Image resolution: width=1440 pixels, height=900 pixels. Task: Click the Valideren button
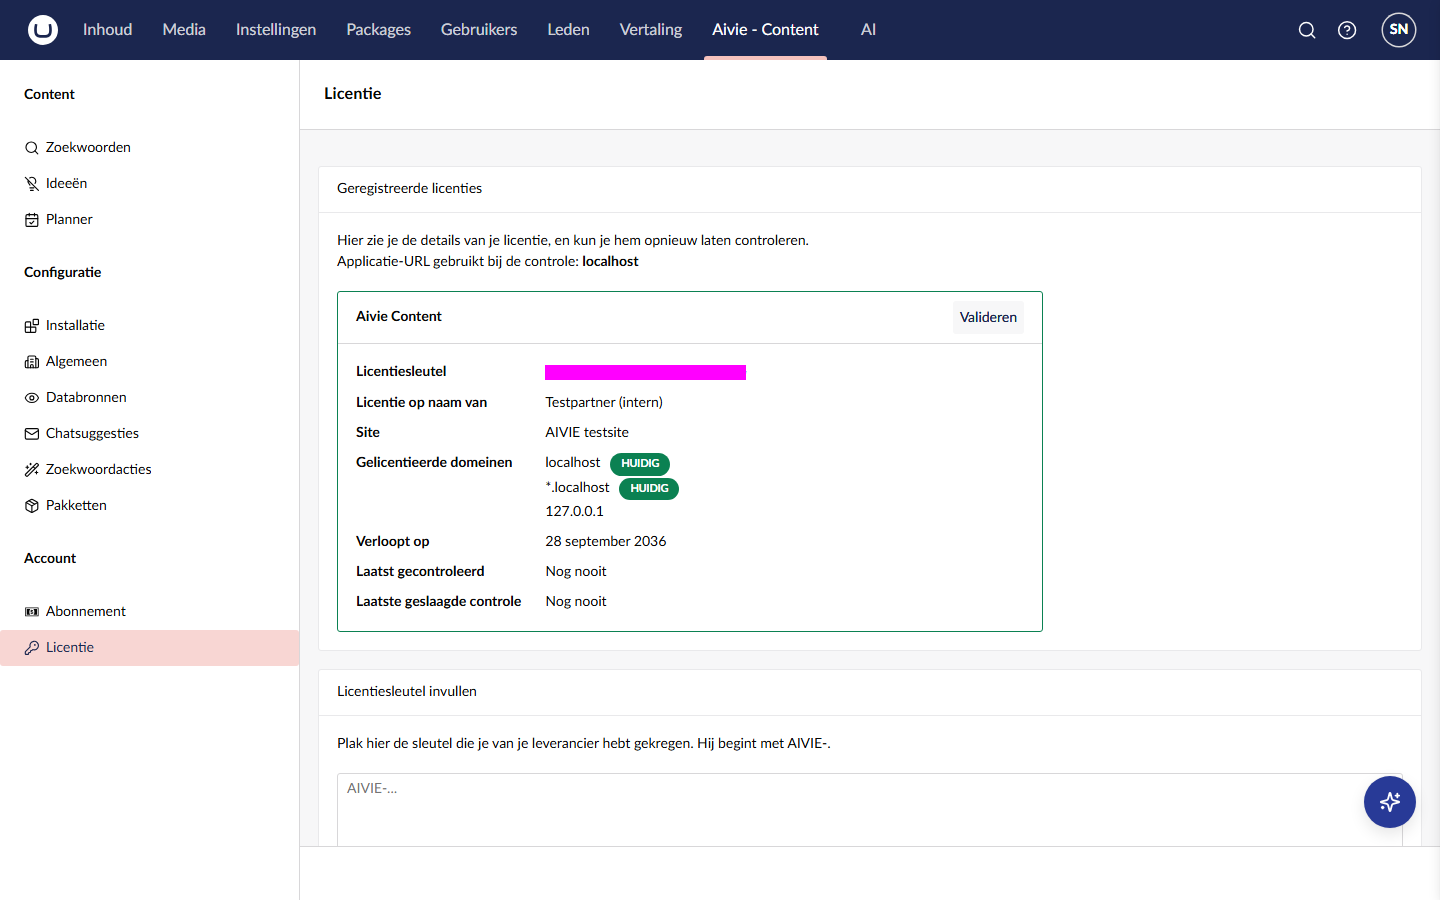coord(988,317)
